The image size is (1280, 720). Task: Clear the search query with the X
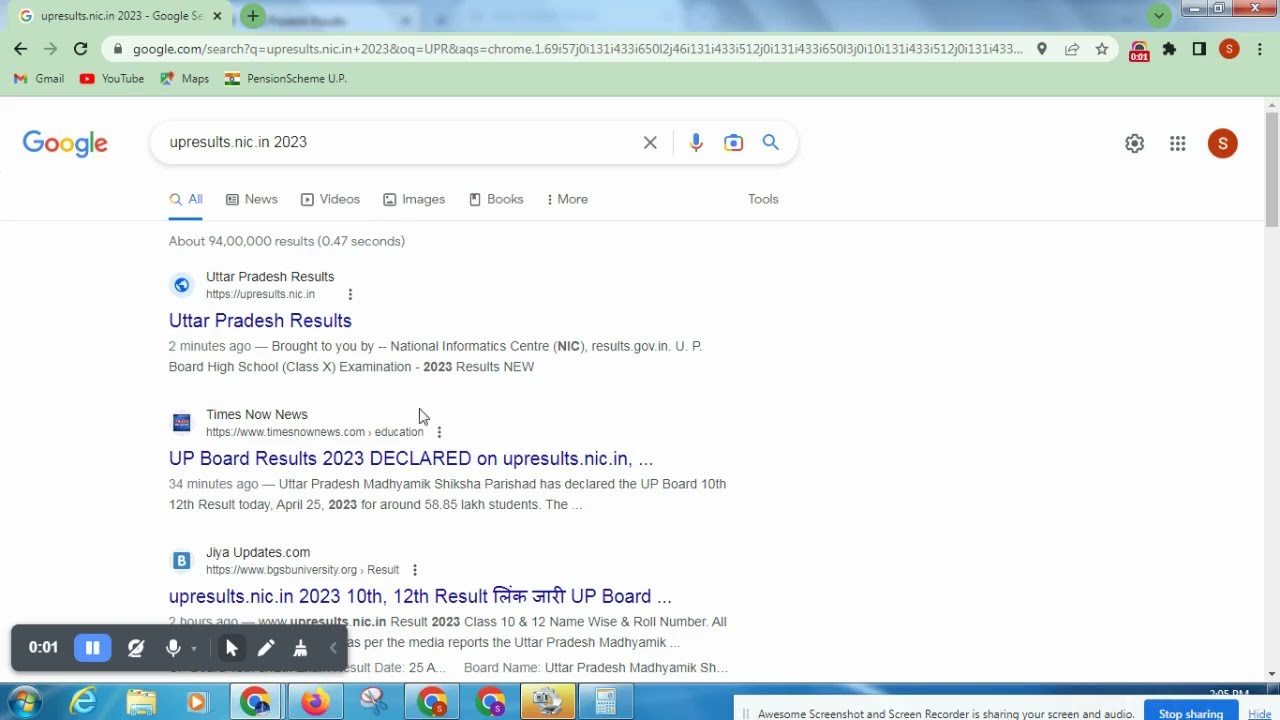[x=650, y=142]
